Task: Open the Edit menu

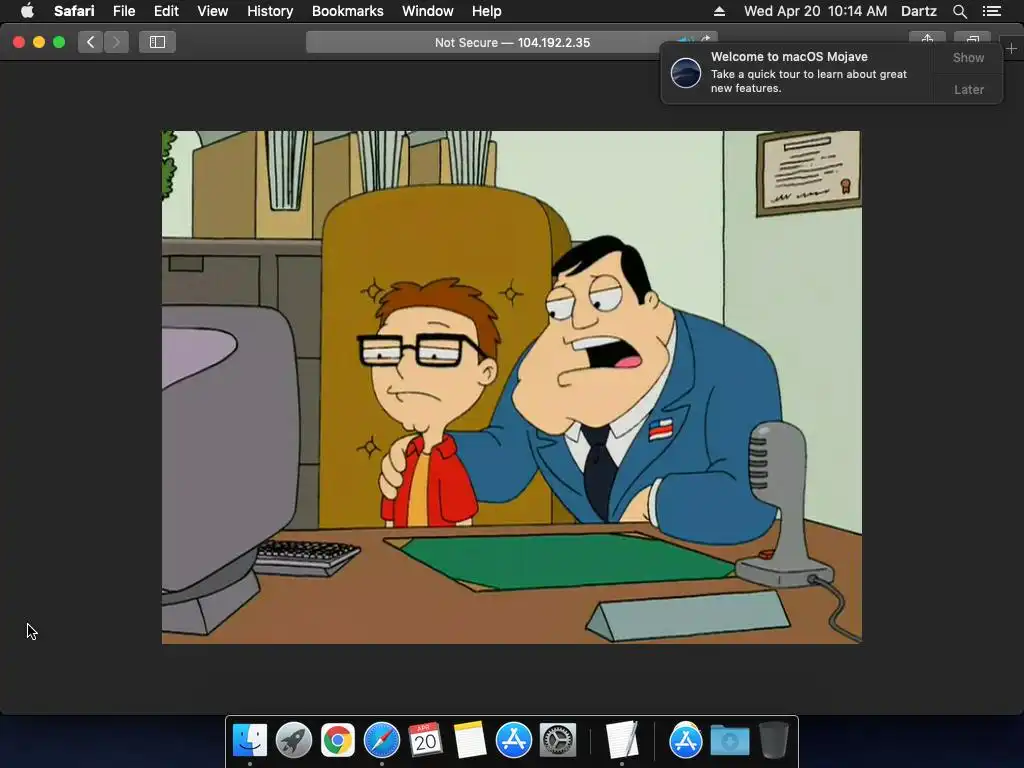Action: pos(166,11)
